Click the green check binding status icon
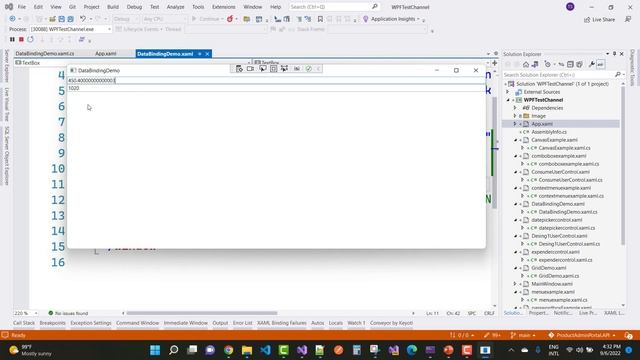Image resolution: width=640 pixels, height=360 pixels. tap(309, 69)
